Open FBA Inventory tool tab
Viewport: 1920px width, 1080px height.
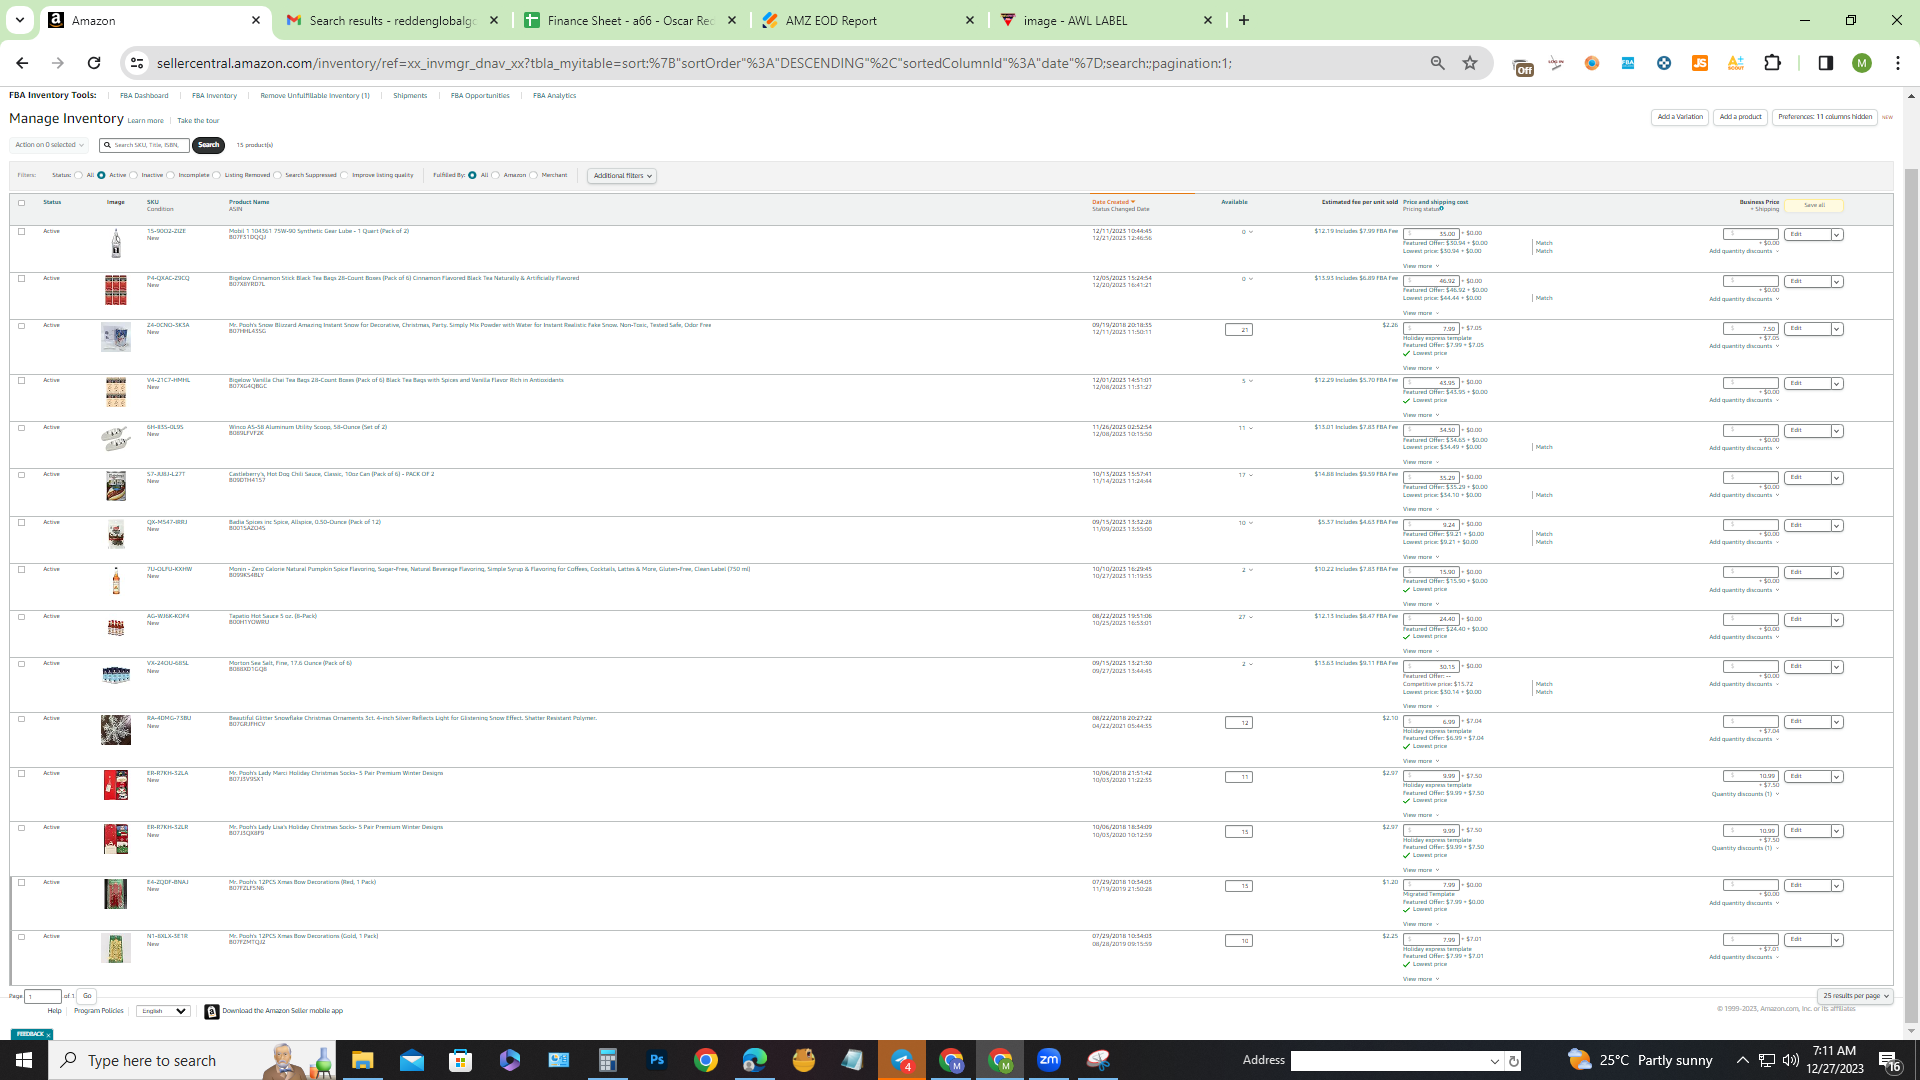(214, 96)
